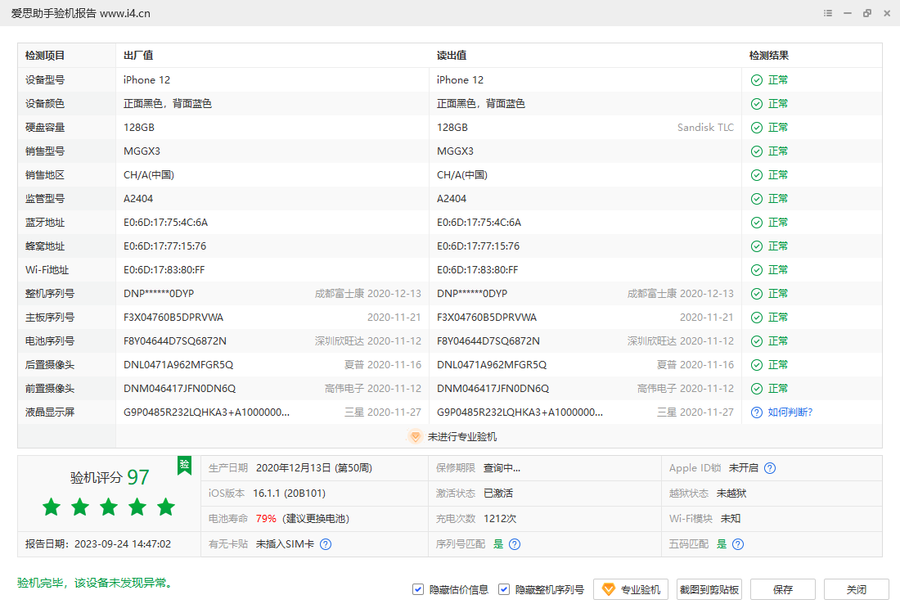This screenshot has width=900, height=613.
Task: Click the green check icon for 销售型号
Action: coord(757,152)
